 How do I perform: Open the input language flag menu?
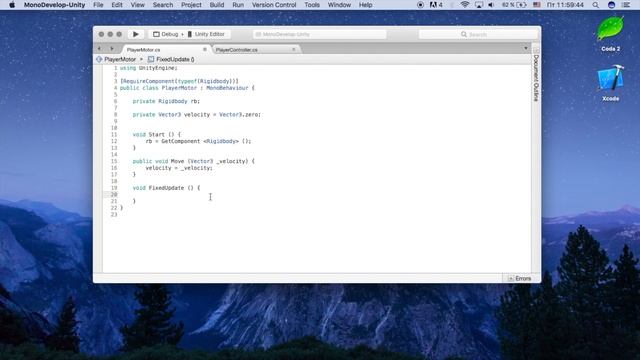537,5
